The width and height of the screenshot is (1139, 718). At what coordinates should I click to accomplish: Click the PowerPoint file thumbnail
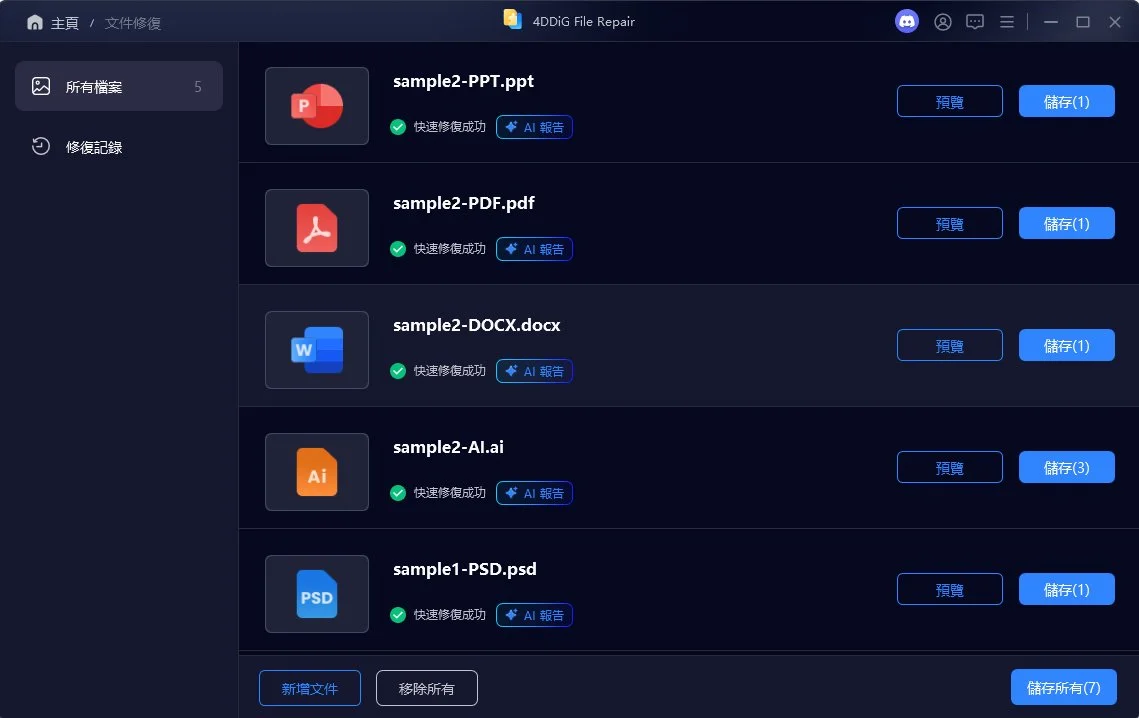(317, 106)
